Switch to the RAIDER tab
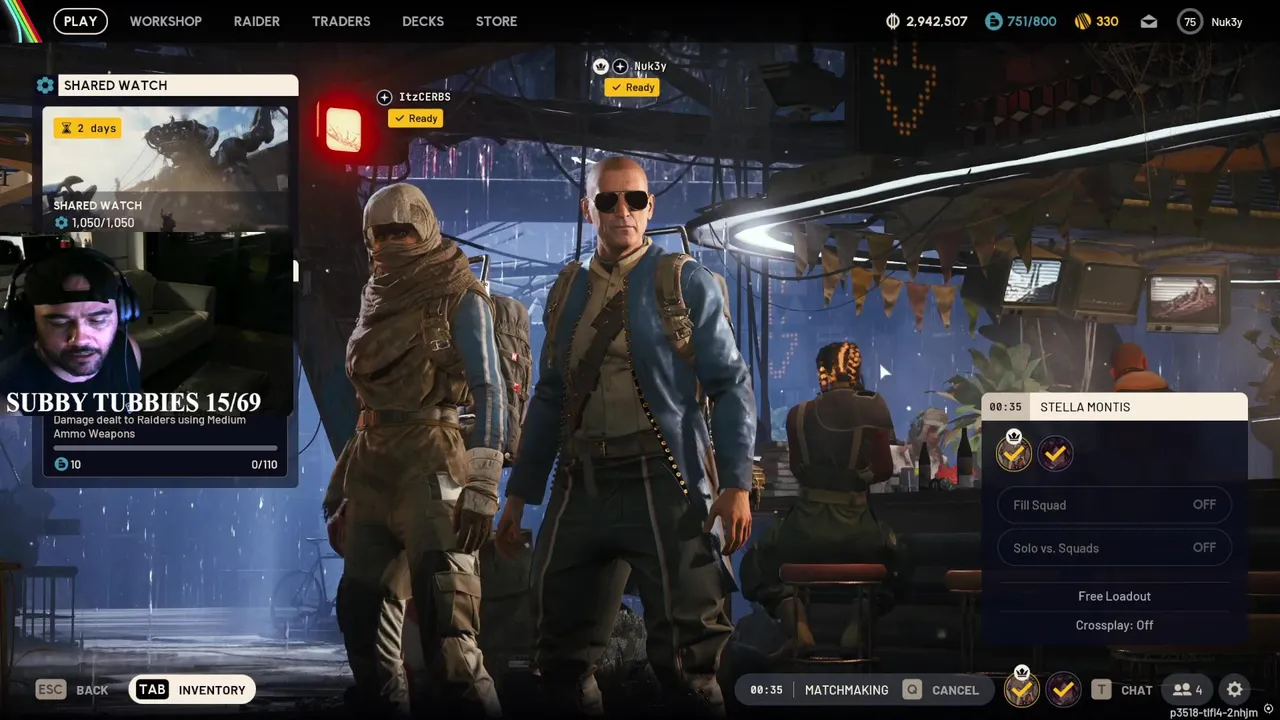The image size is (1280, 720). point(256,21)
